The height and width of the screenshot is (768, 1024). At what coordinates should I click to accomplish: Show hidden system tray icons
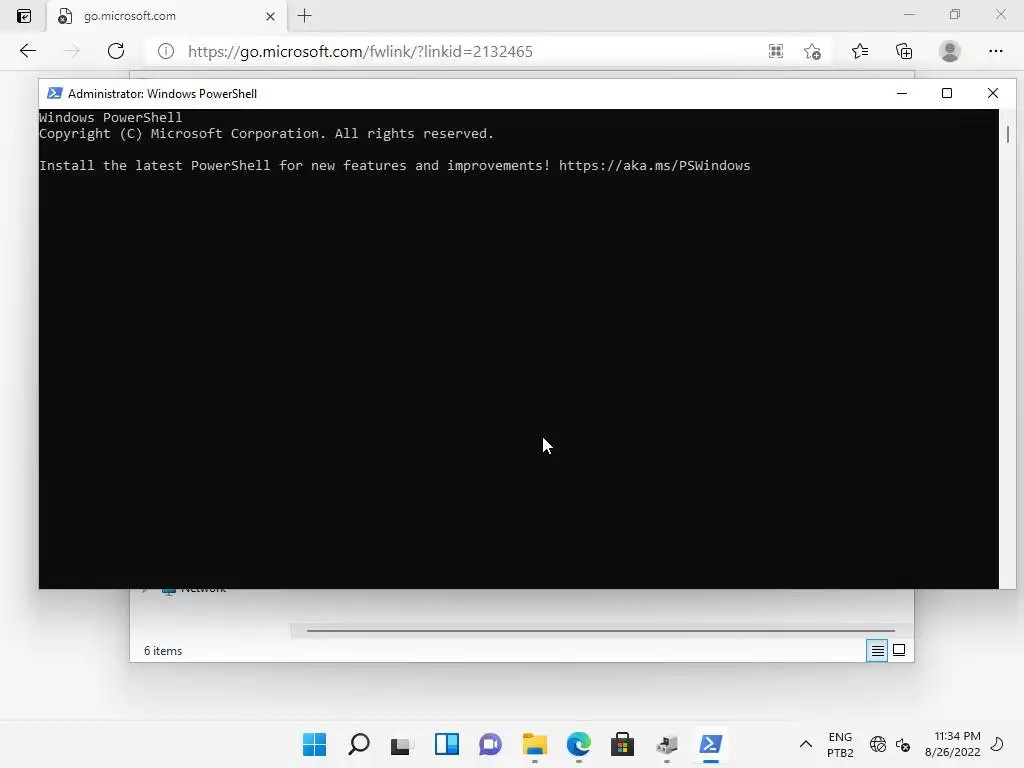pyautogui.click(x=806, y=744)
